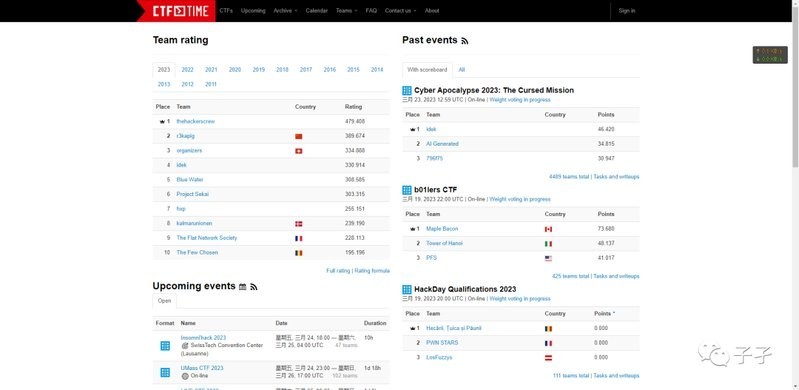This screenshot has height=390, width=799.
Task: Open the Upcoming events RSS feed icon
Action: click(x=254, y=287)
